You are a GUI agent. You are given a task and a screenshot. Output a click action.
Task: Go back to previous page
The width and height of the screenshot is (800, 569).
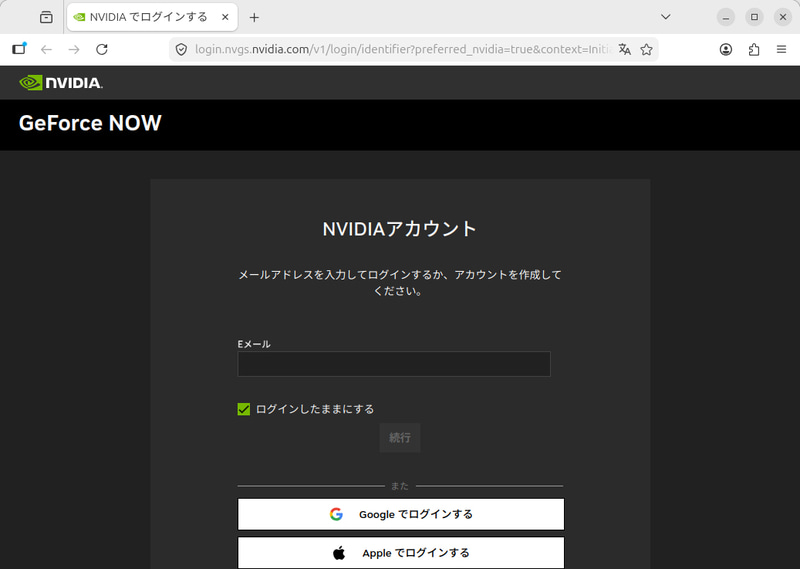[x=46, y=50]
